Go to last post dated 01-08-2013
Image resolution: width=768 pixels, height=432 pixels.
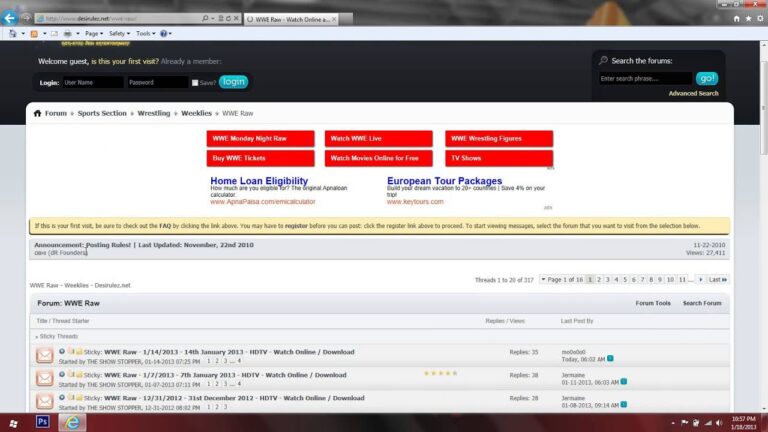point(624,405)
